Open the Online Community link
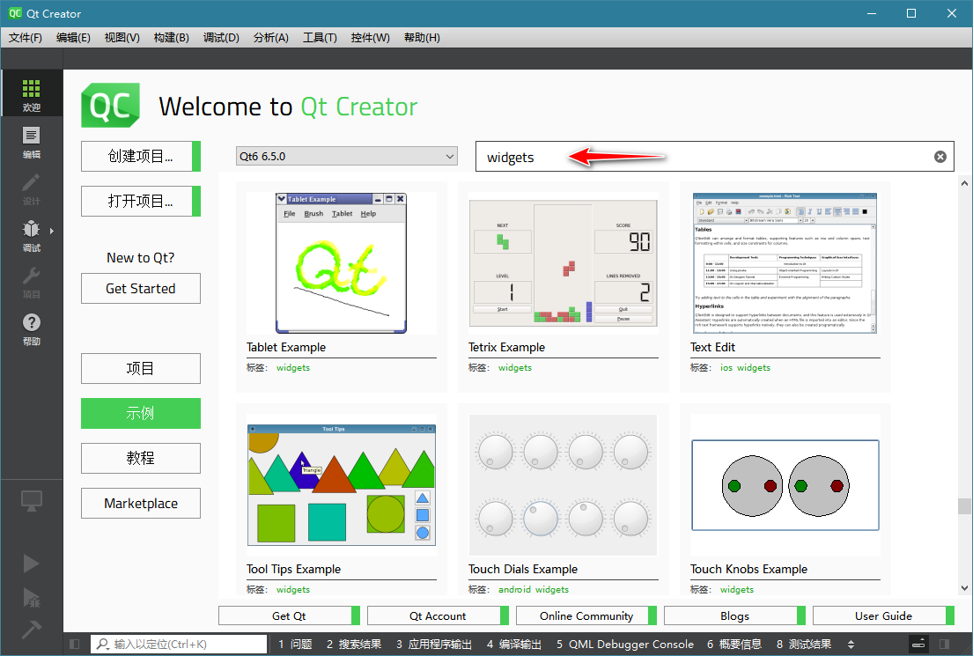Screen dimensions: 974x657 (586, 616)
